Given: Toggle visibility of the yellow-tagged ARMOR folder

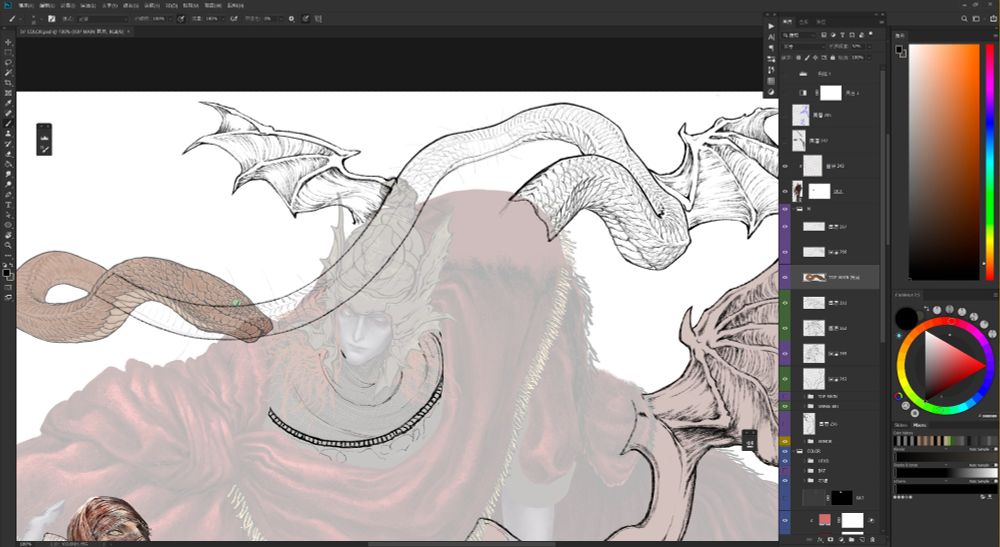Looking at the screenshot, I should (785, 441).
